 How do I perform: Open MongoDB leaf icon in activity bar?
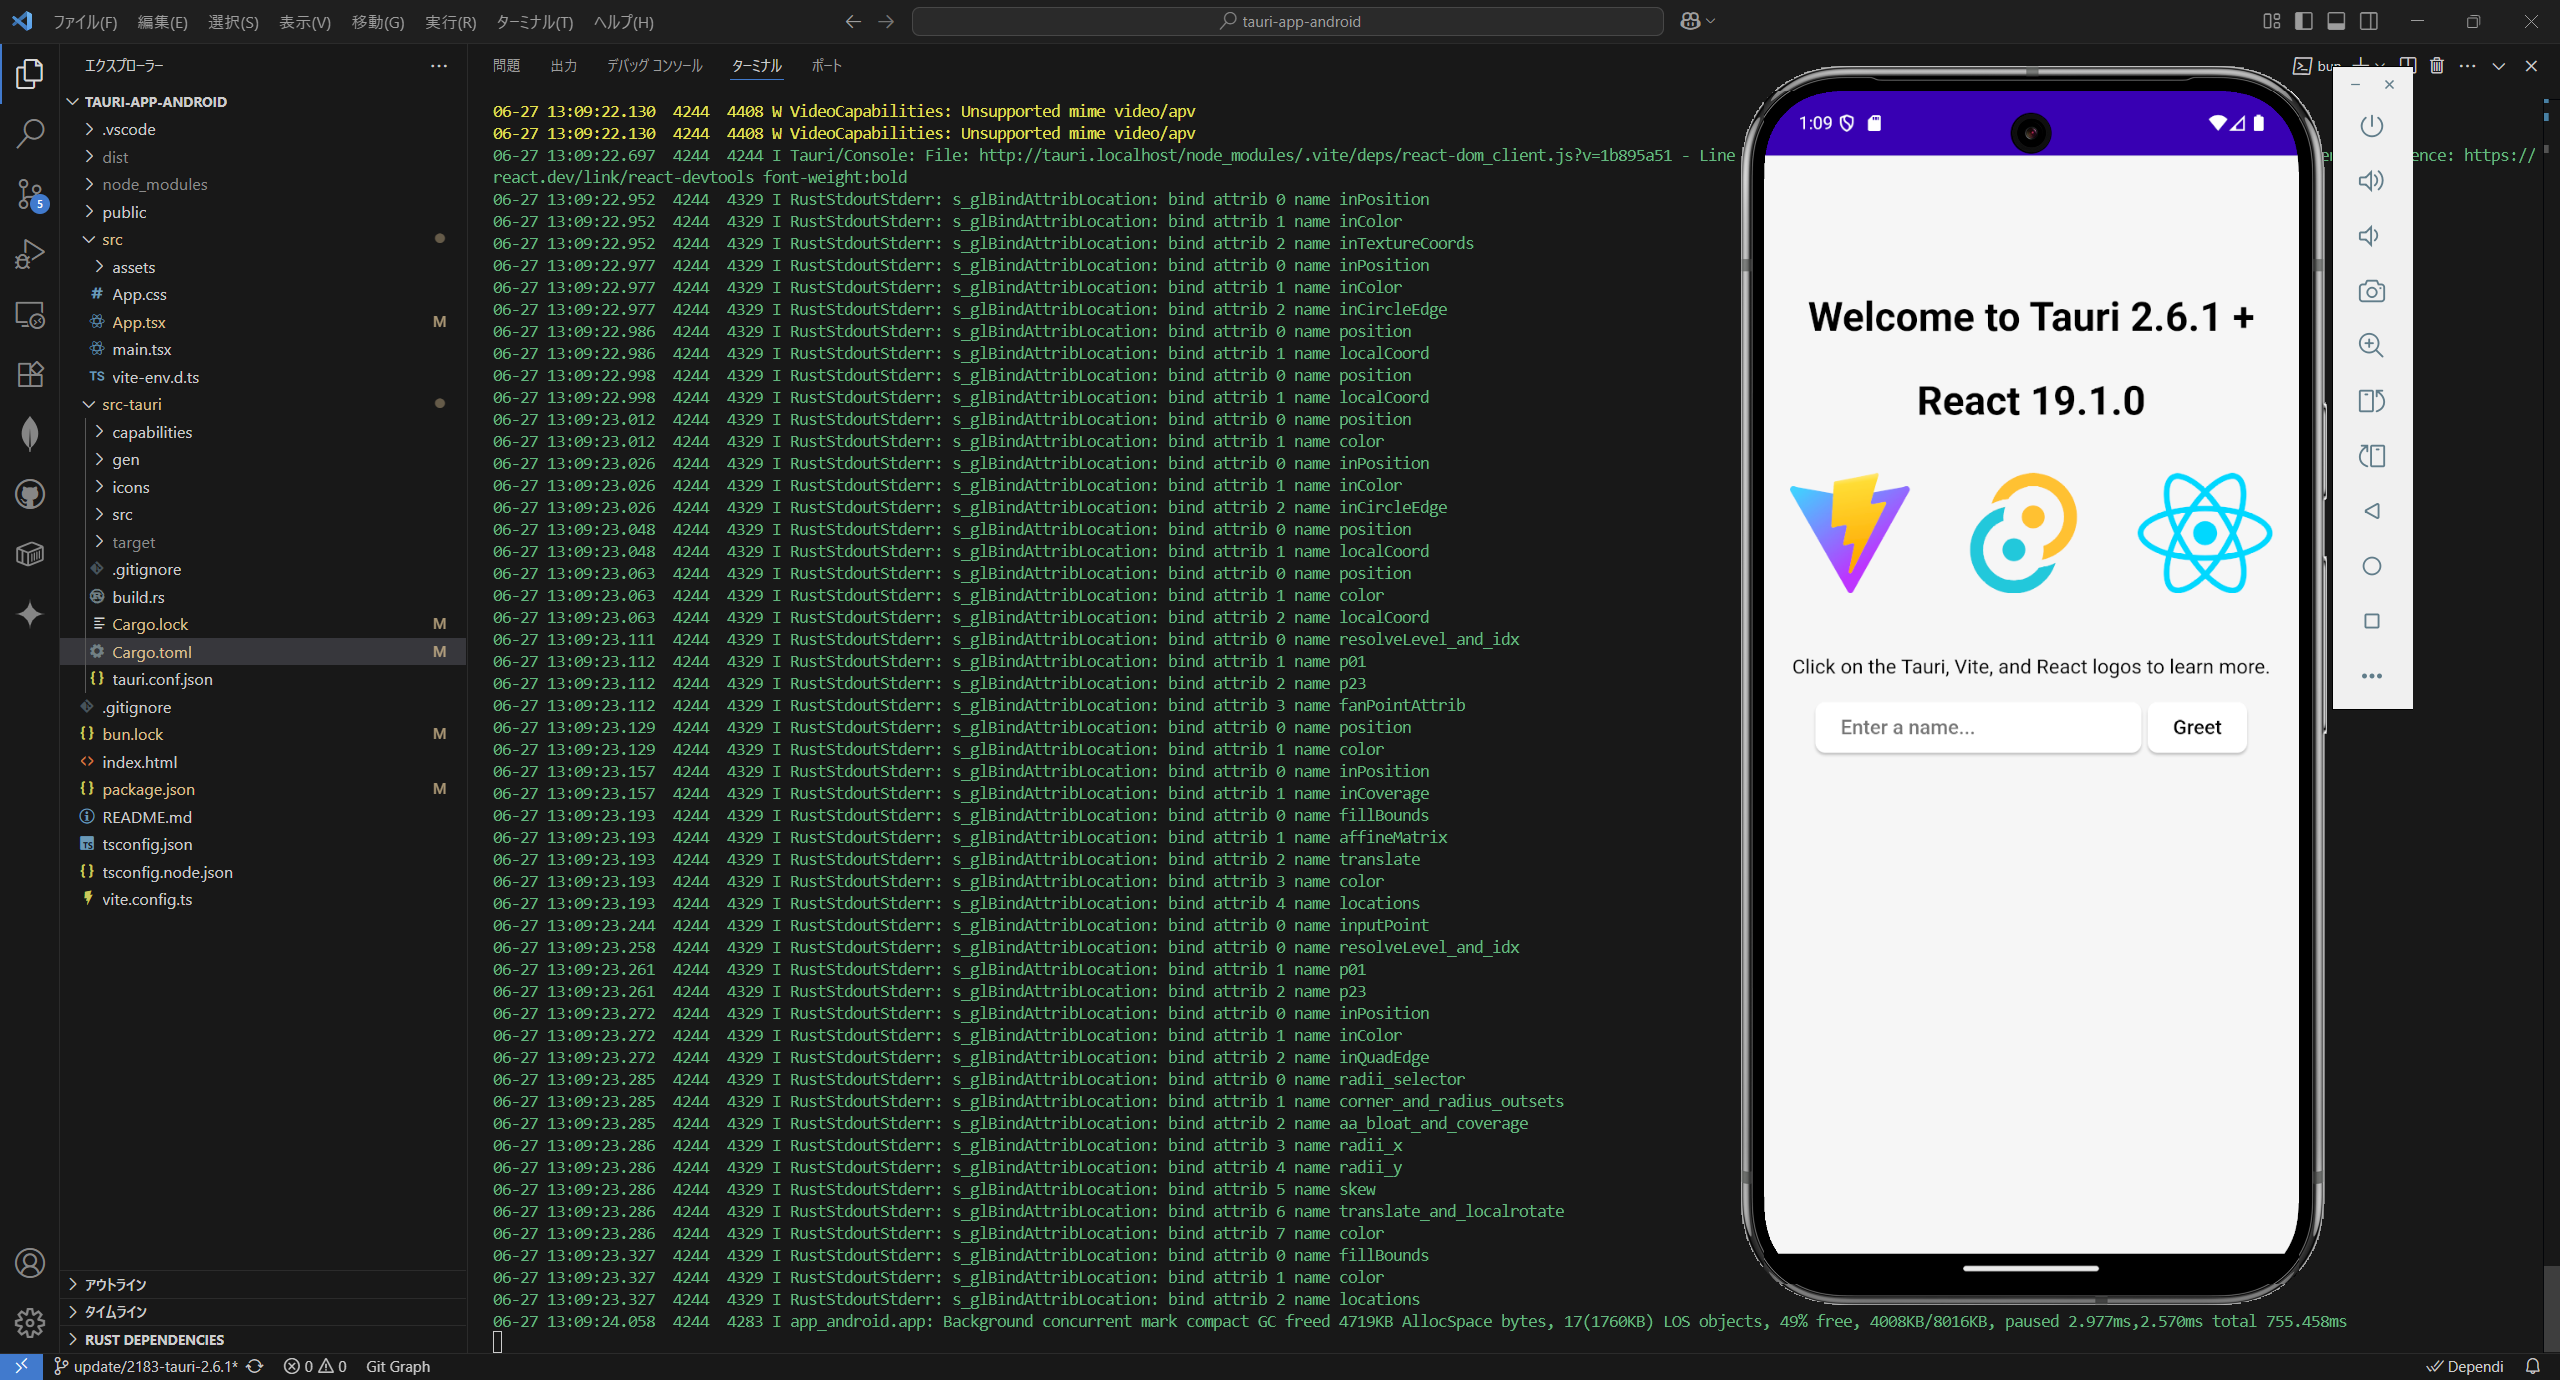point(30,434)
